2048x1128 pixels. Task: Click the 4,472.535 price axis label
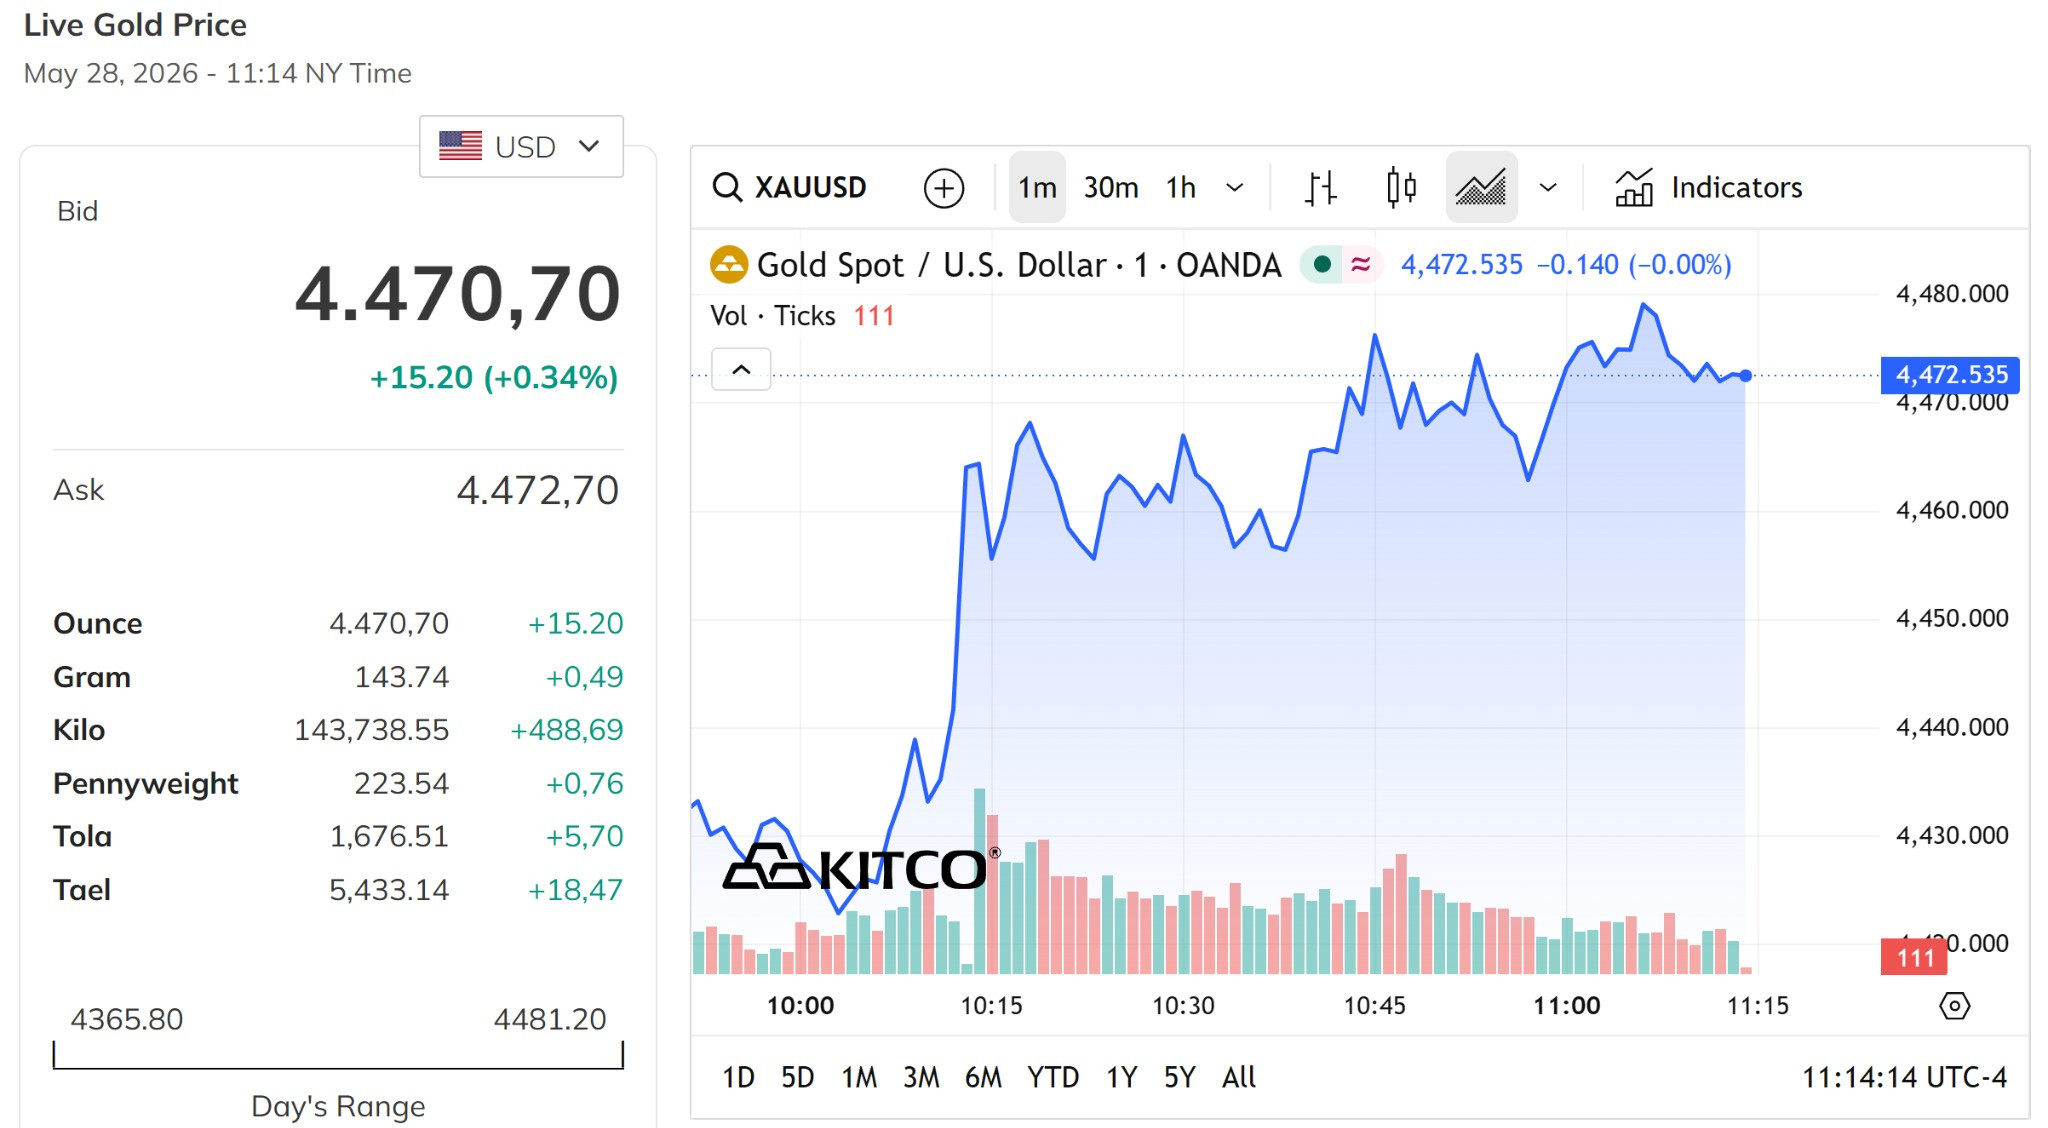[1951, 375]
